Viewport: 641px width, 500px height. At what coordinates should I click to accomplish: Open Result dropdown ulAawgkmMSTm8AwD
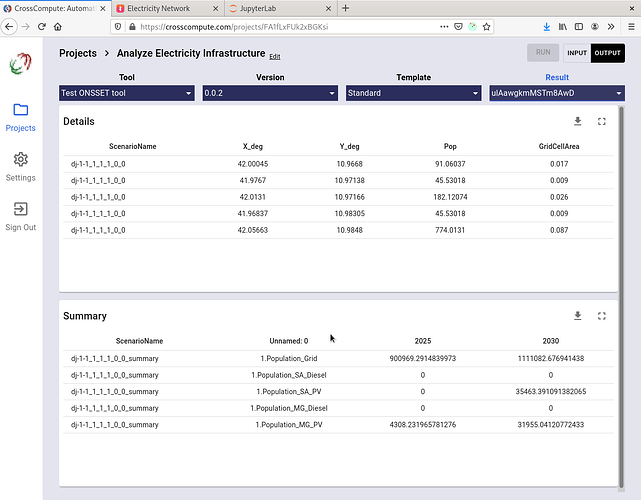557,93
